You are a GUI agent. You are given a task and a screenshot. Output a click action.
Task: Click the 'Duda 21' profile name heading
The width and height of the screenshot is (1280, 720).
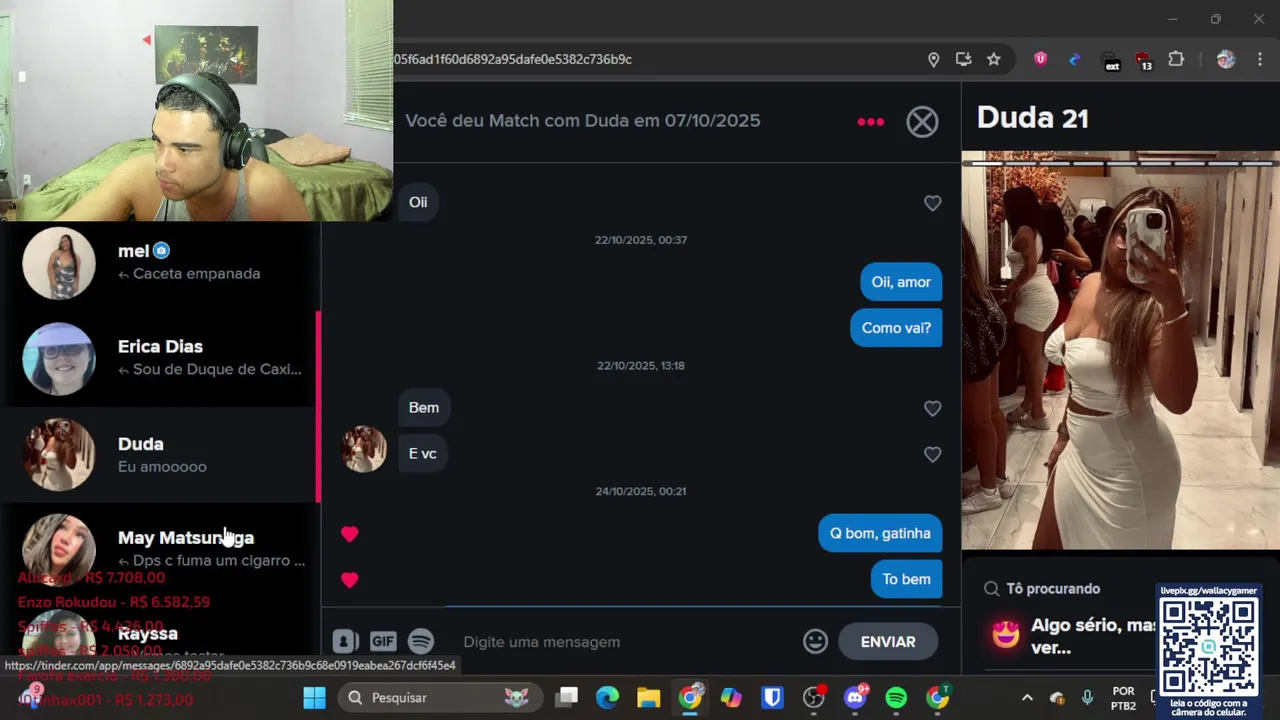(1032, 118)
